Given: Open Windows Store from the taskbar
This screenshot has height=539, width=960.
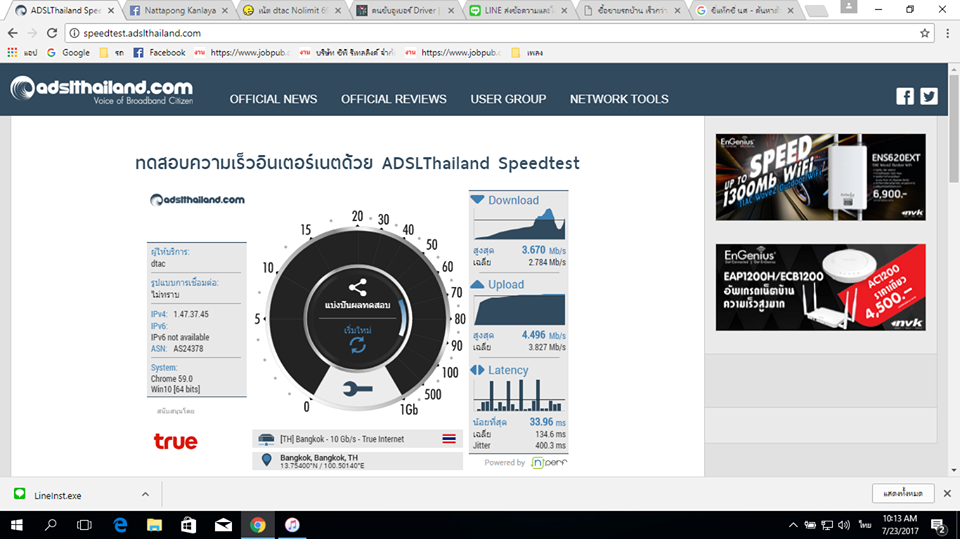Looking at the screenshot, I should click(189, 525).
